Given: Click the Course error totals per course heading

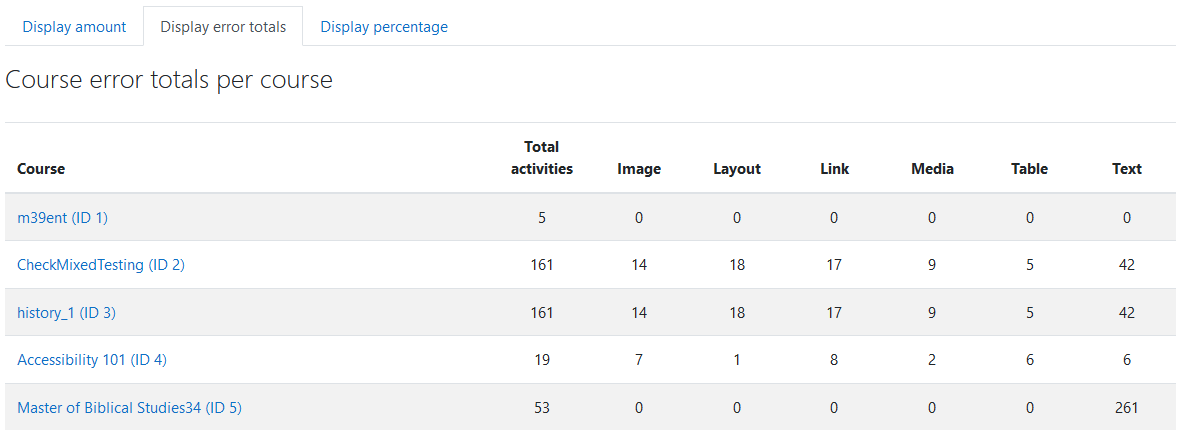Looking at the screenshot, I should coord(169,80).
